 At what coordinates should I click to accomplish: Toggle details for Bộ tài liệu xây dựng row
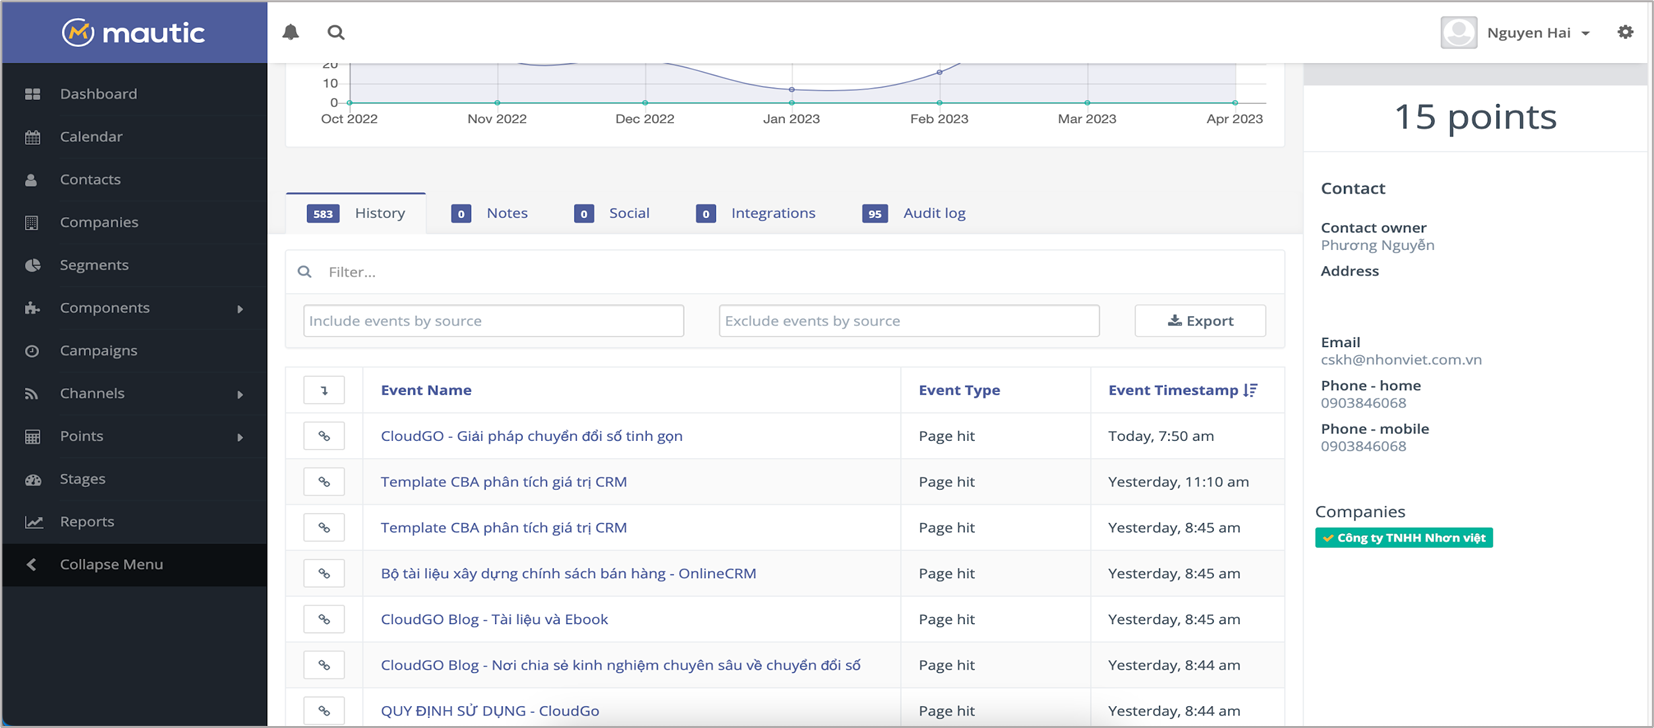324,574
